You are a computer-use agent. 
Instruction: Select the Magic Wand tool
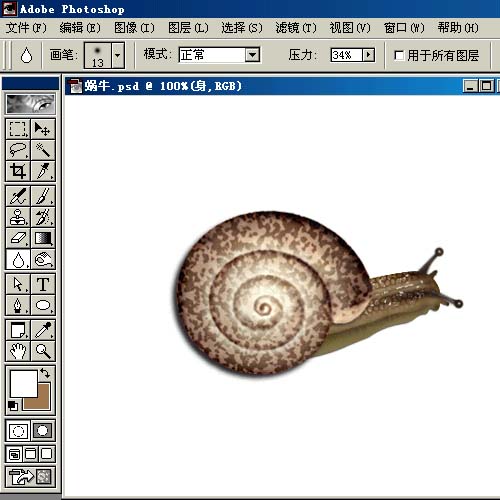pos(43,150)
